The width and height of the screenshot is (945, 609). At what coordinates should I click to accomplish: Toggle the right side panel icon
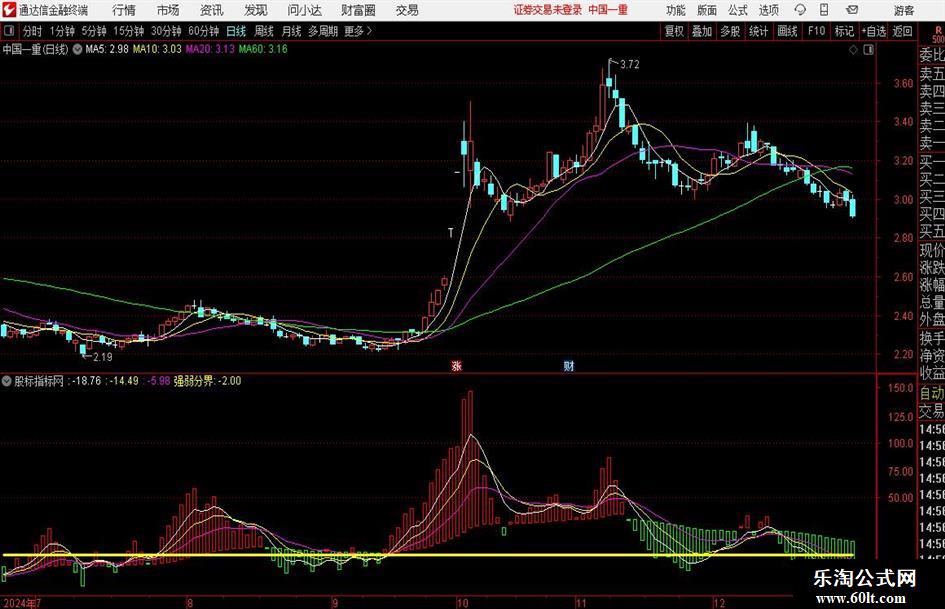point(868,50)
